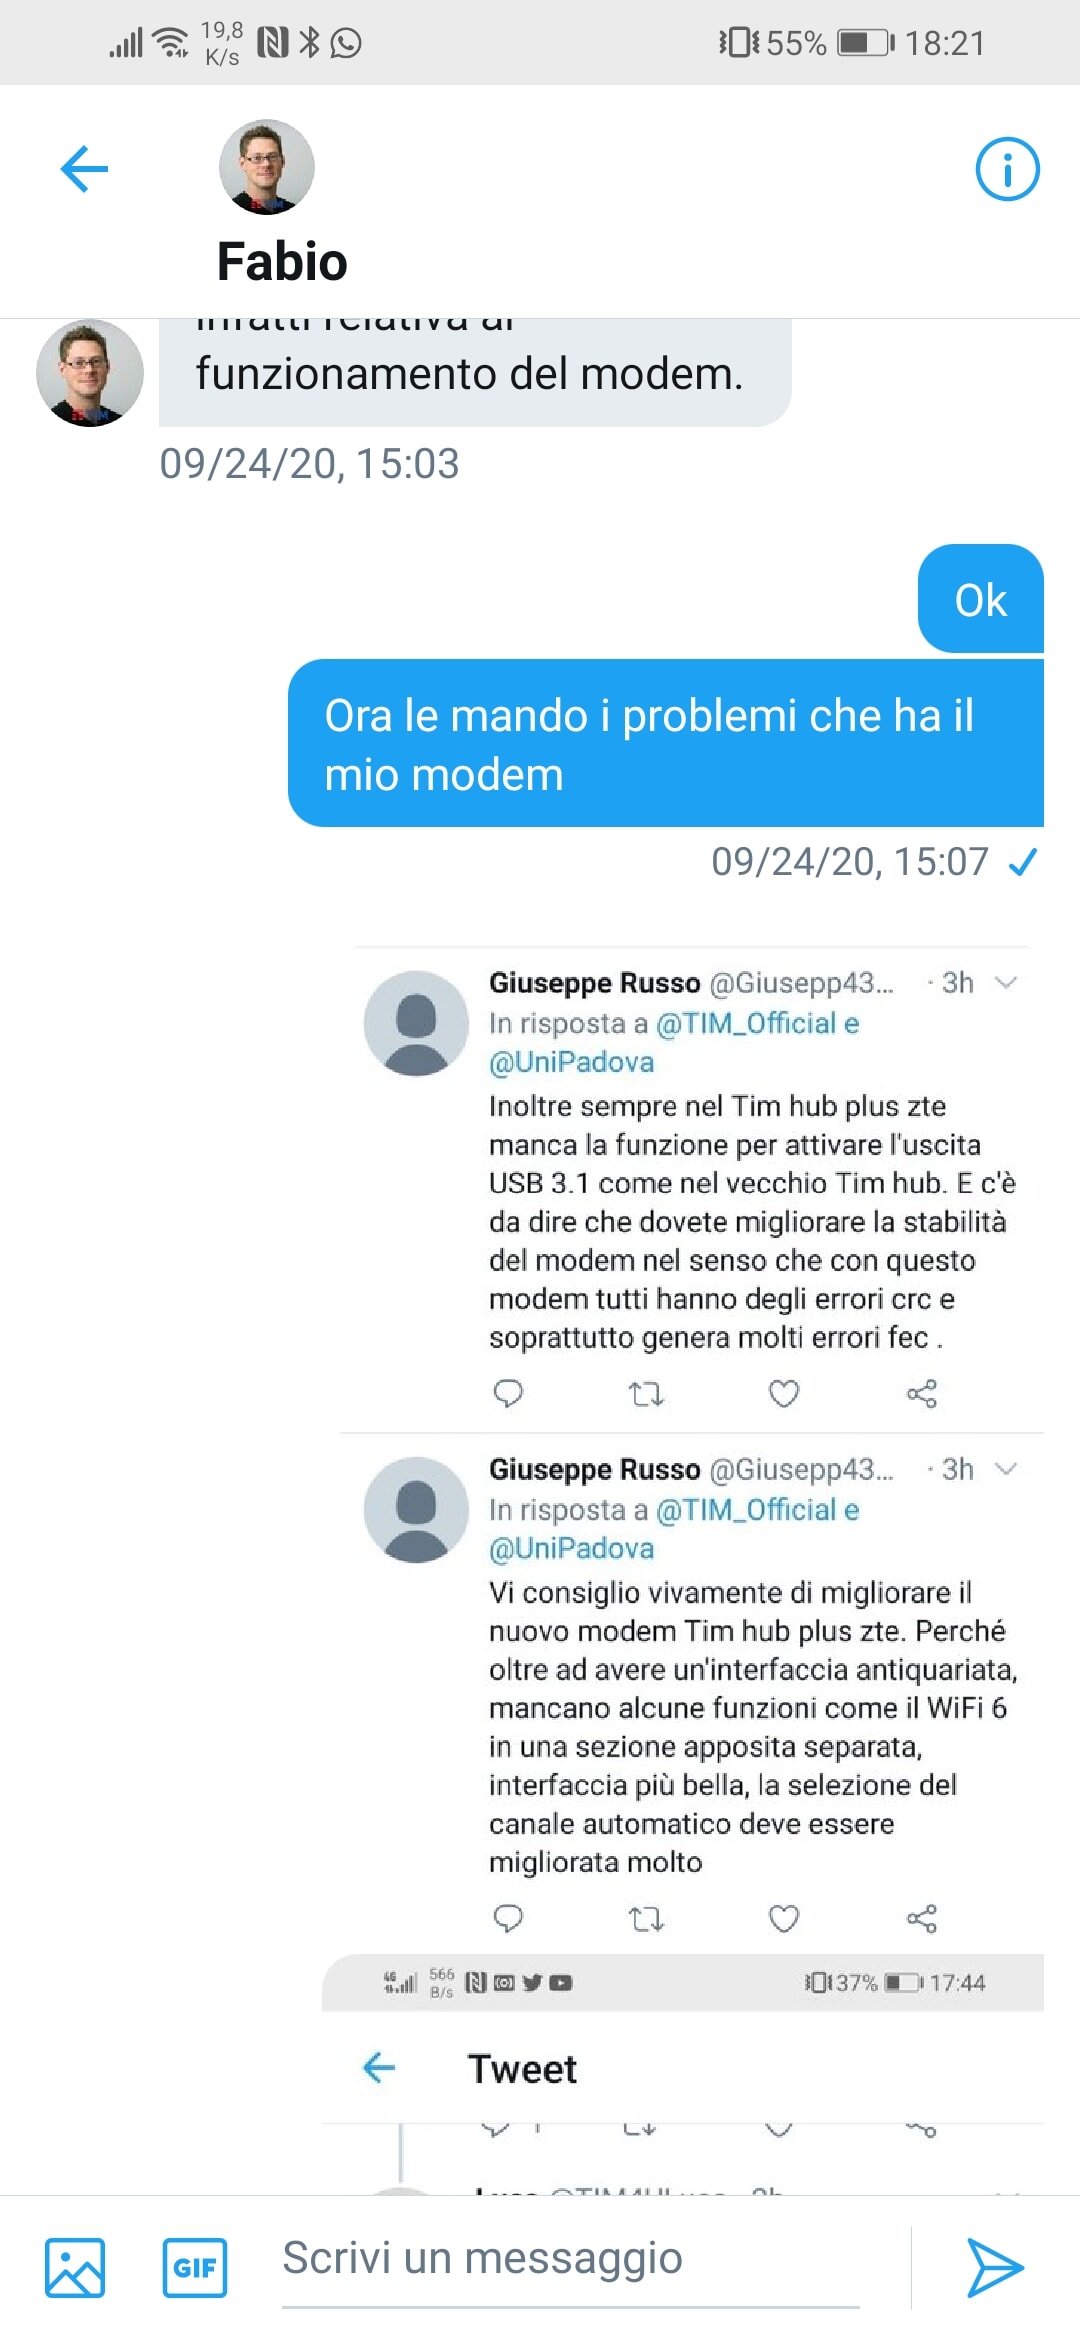Expand chevron menu on first tweet
This screenshot has width=1080, height=2340.
[x=1006, y=983]
